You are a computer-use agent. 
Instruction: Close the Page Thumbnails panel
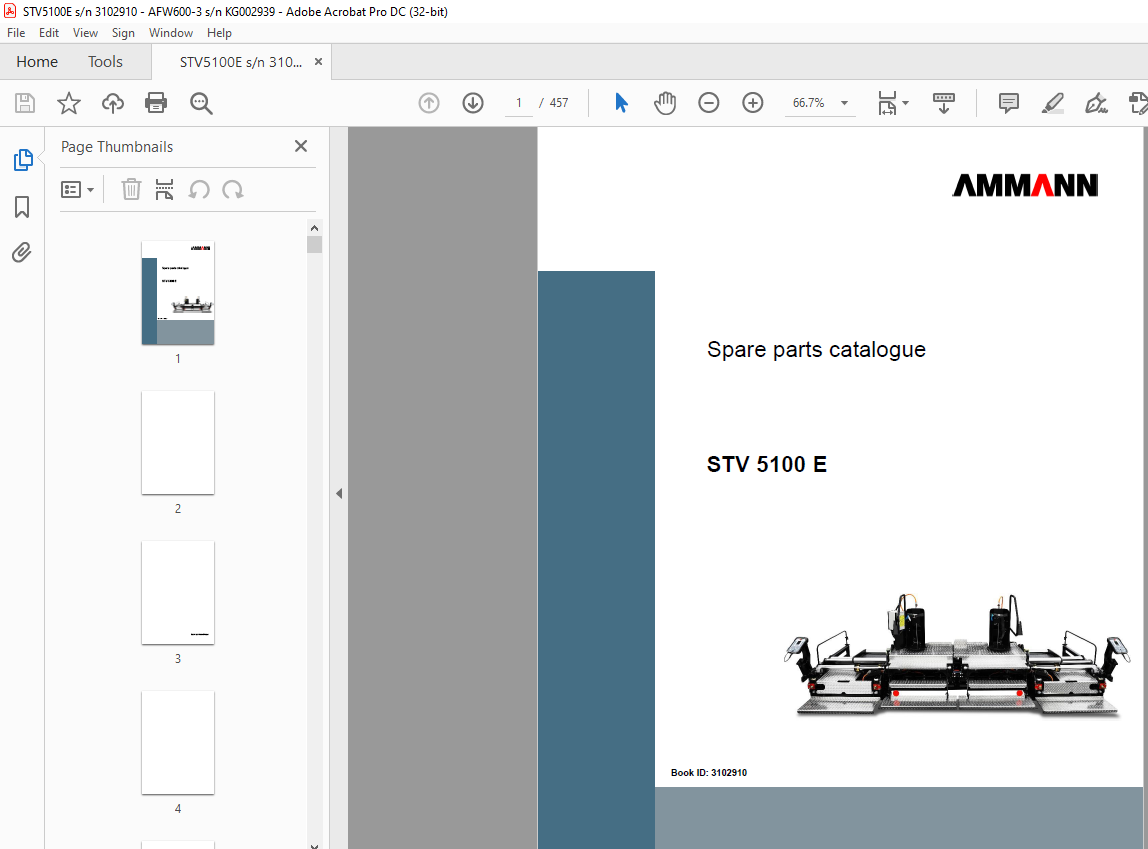301,146
